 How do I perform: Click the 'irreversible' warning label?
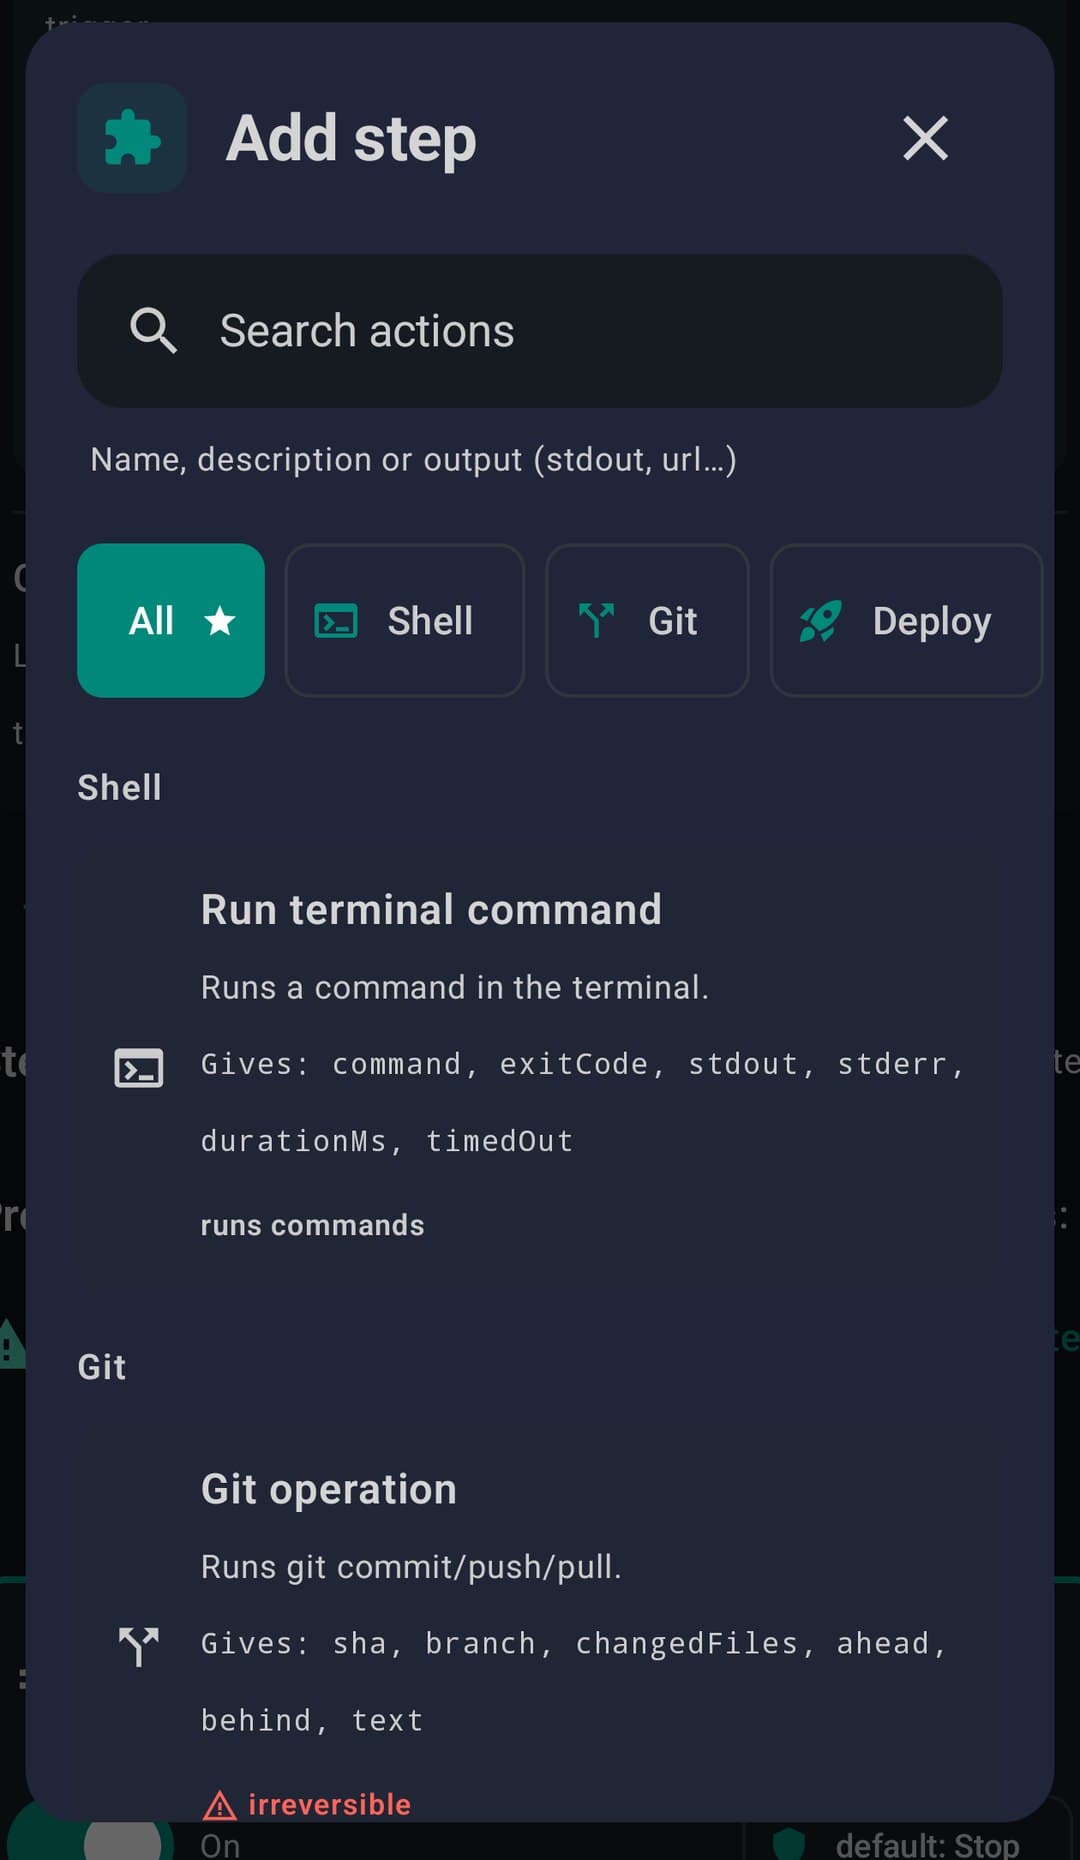[329, 1804]
